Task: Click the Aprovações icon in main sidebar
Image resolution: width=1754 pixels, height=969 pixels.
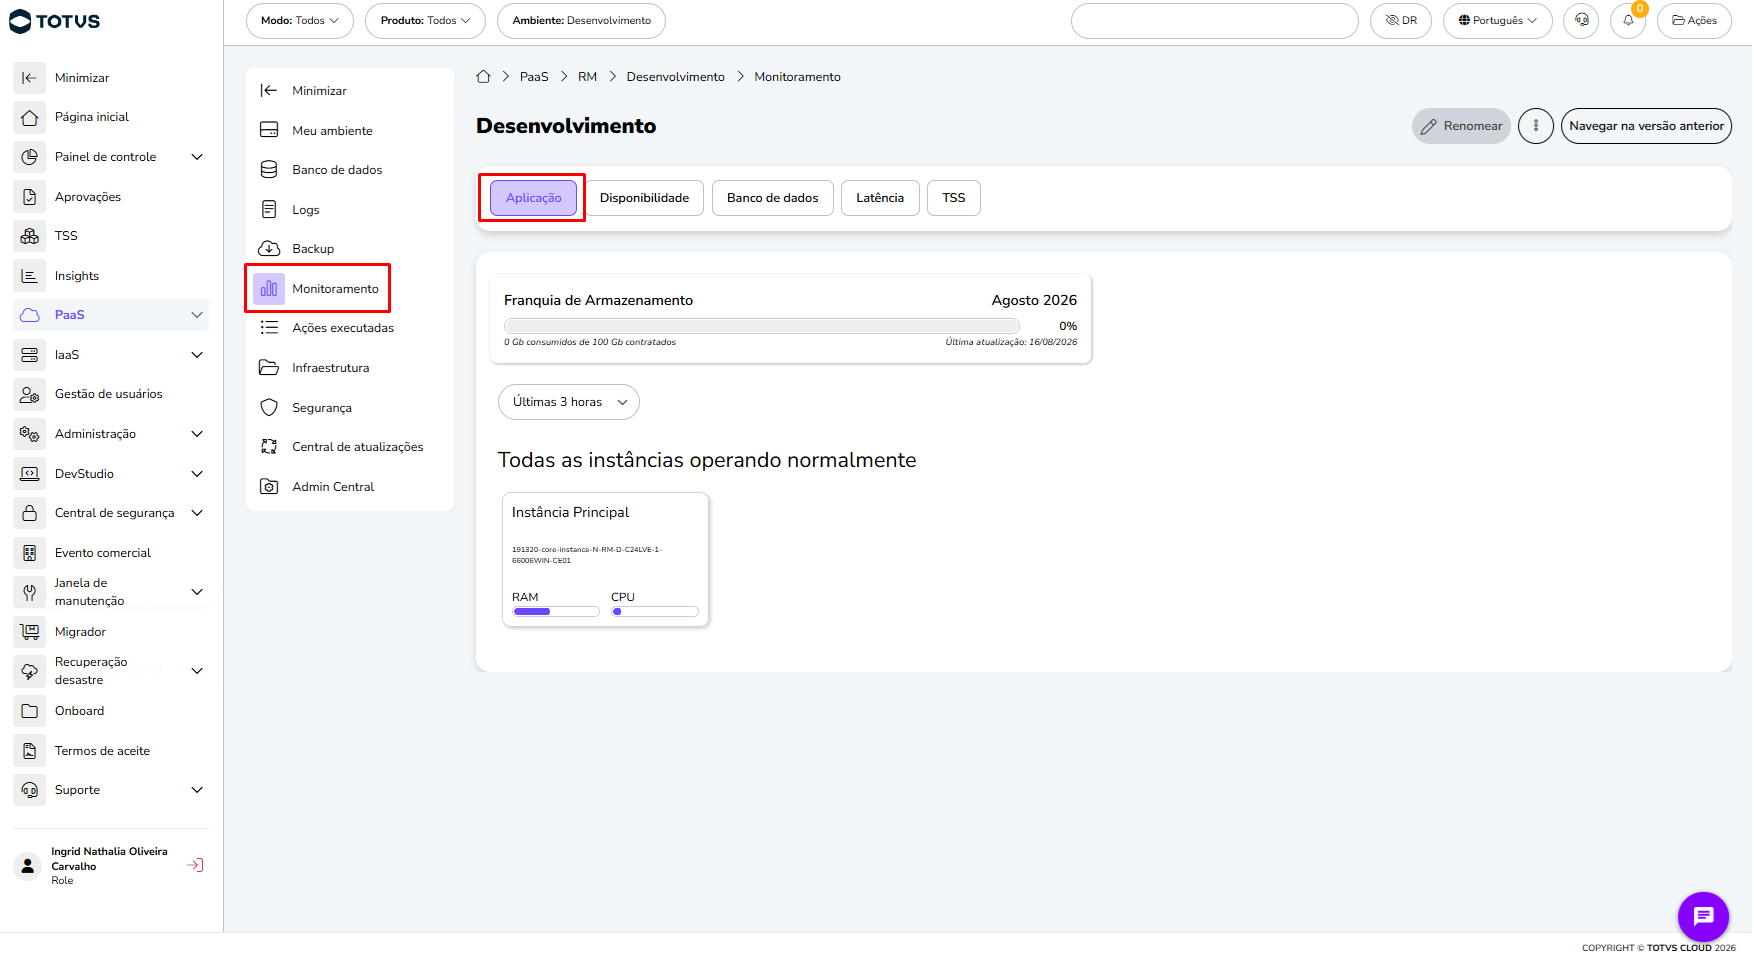Action: (30, 197)
